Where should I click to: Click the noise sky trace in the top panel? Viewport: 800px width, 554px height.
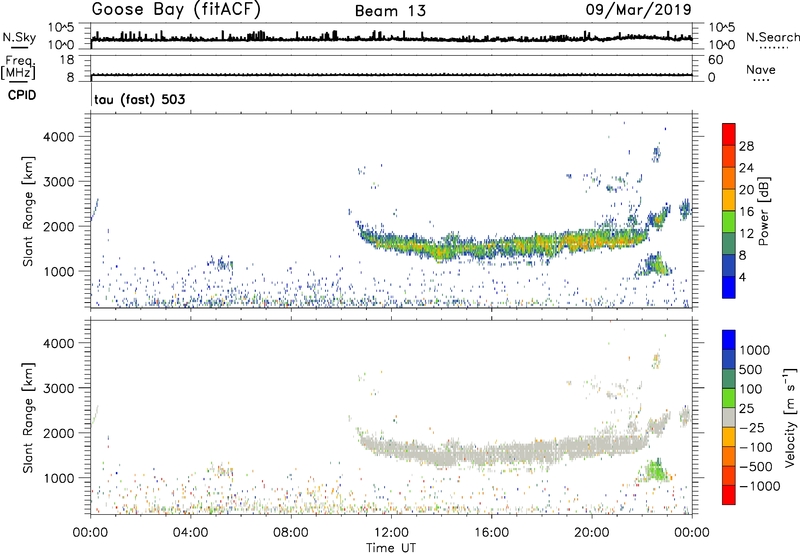point(391,37)
